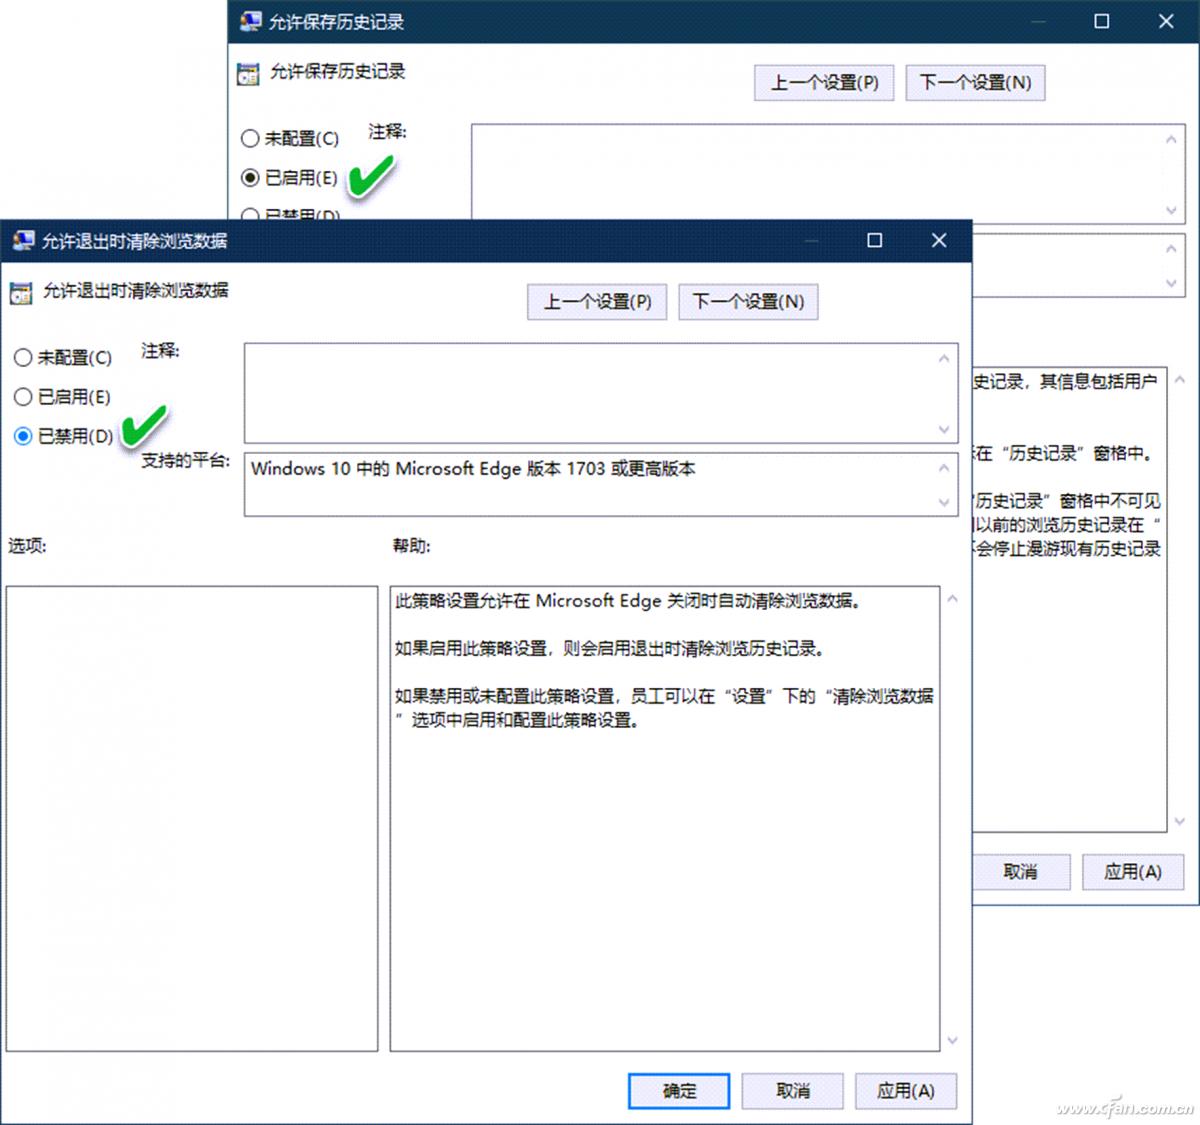Click the policy icon beside 允许退出时清除浏览数据 heading
Viewport: 1200px width, 1125px height.
click(x=21, y=293)
